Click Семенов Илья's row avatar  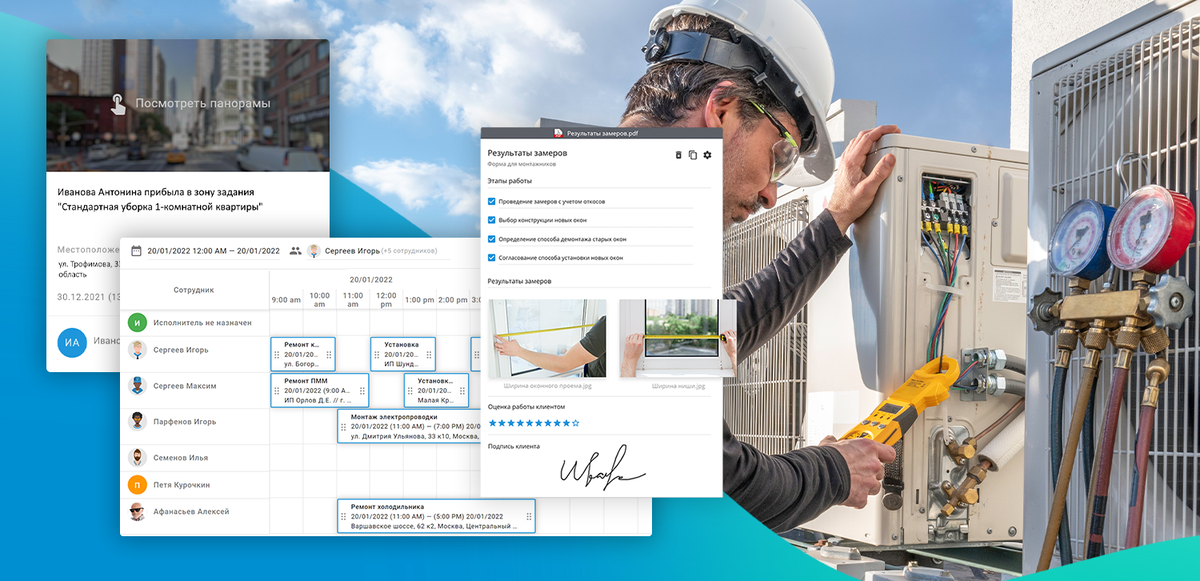tap(138, 458)
